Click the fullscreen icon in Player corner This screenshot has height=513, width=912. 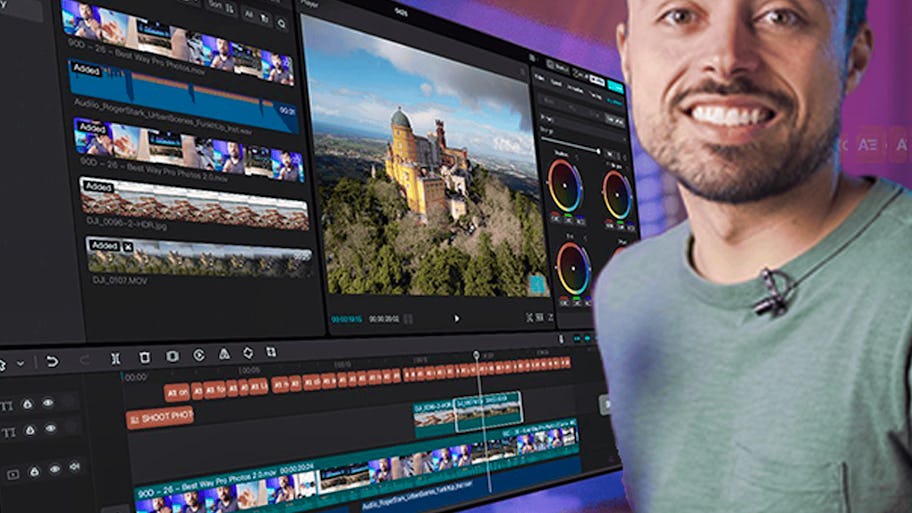point(550,318)
